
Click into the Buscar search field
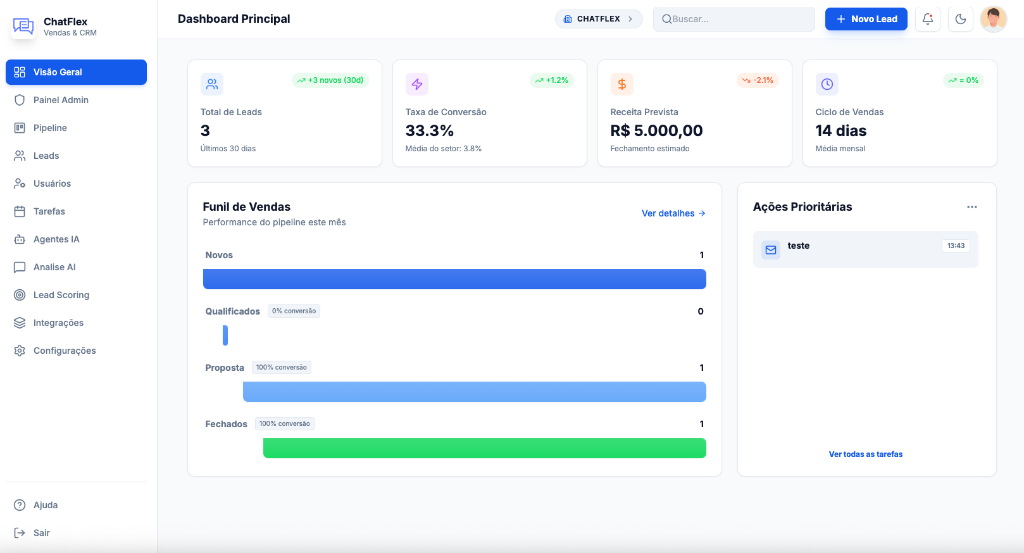tap(734, 19)
